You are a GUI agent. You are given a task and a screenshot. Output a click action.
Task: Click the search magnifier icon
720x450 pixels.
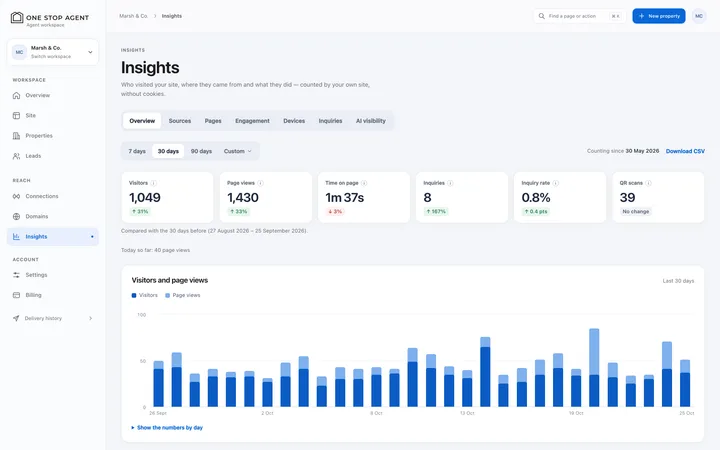tap(542, 16)
